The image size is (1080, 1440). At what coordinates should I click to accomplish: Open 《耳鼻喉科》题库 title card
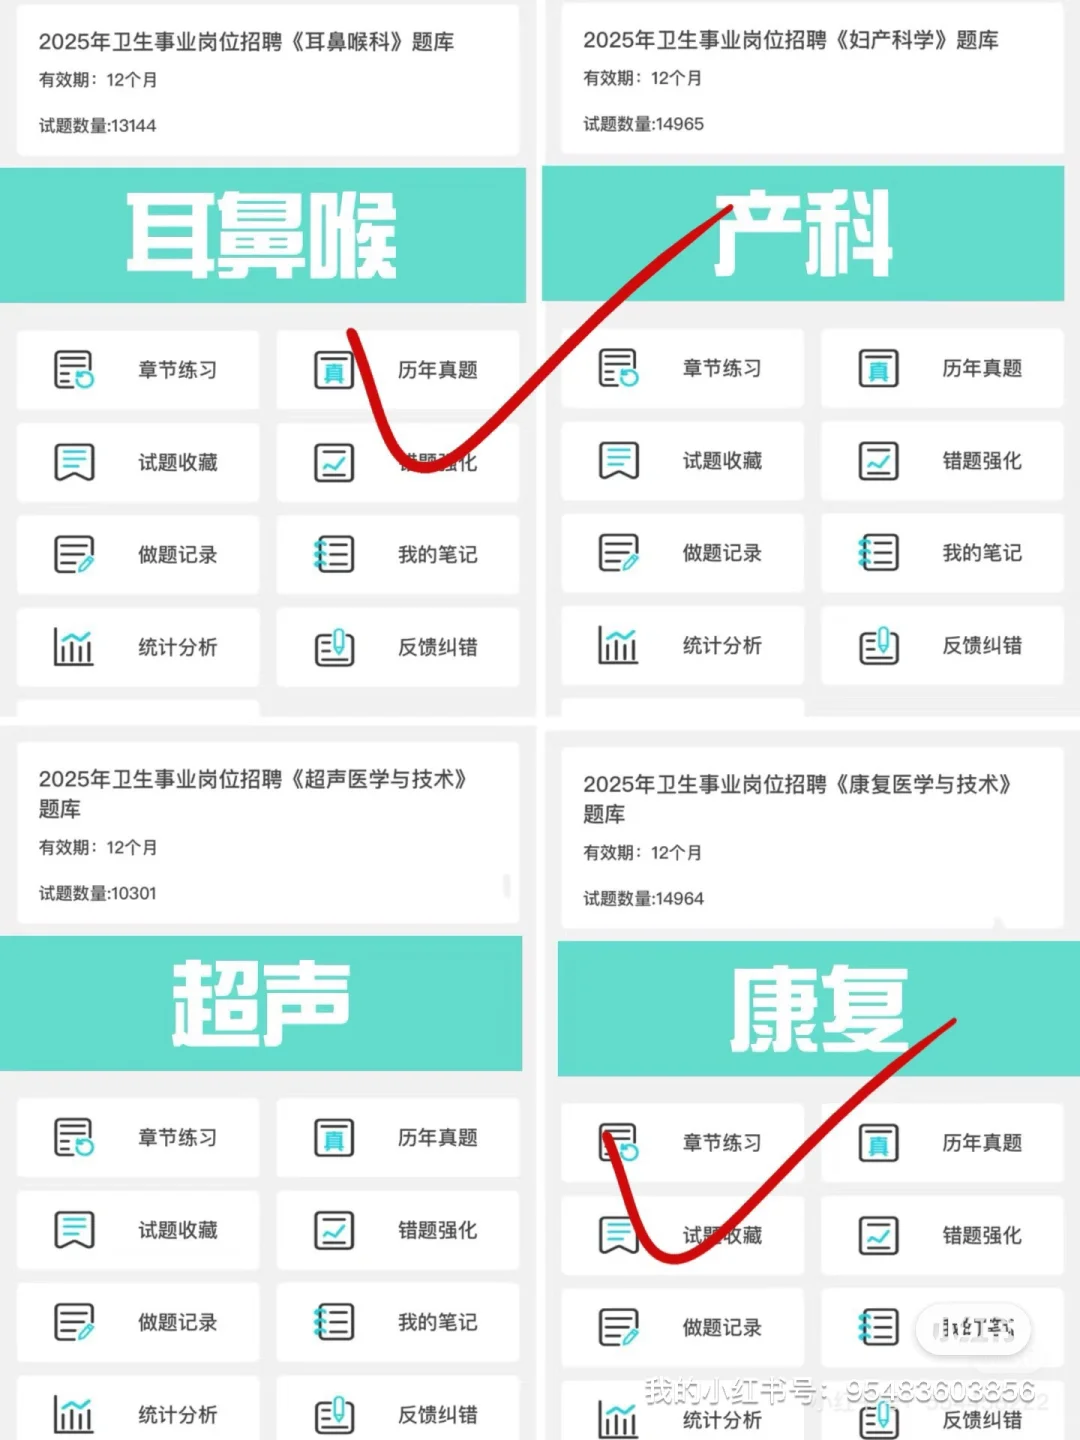[268, 81]
